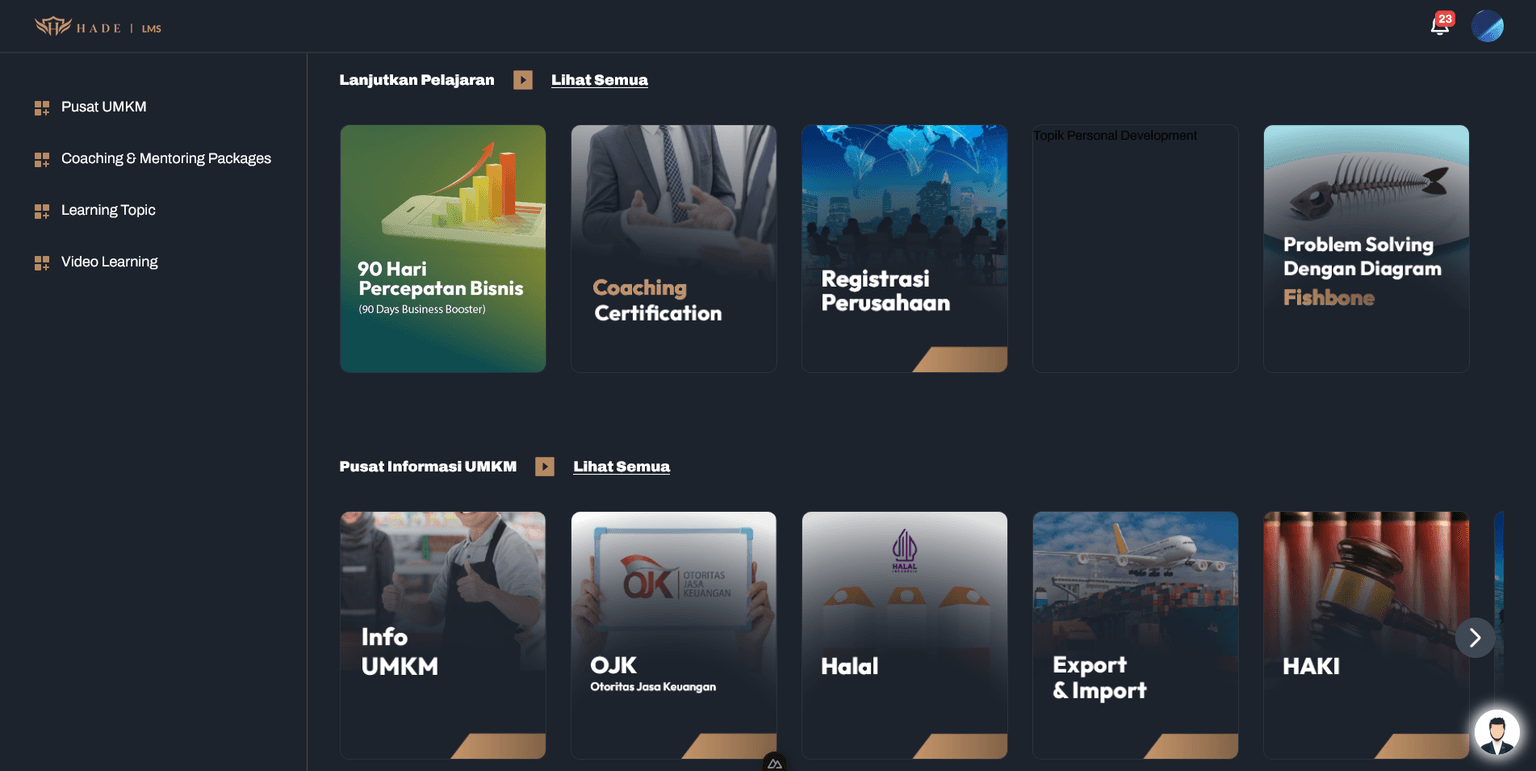1536x771 pixels.
Task: Click the Pusat UMKM sidebar icon
Action: [42, 108]
